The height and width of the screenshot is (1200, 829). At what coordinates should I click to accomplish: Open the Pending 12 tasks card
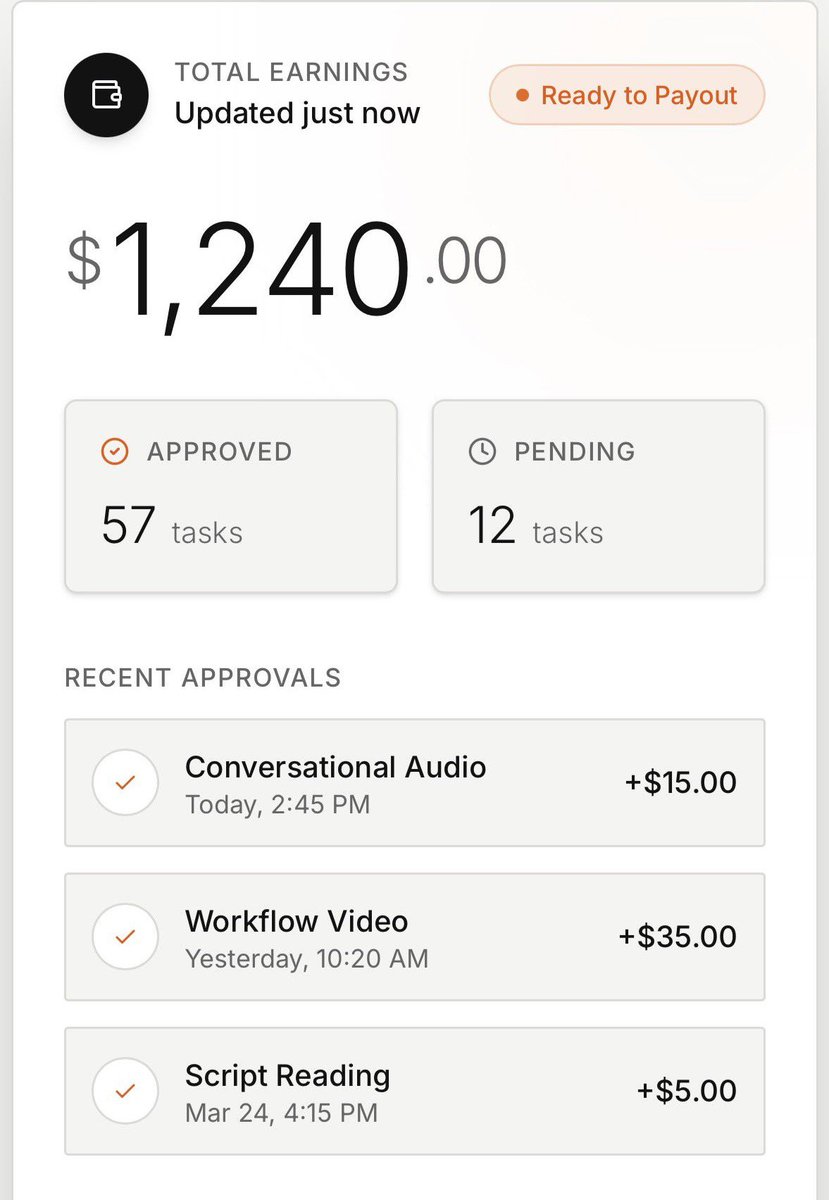pyautogui.click(x=598, y=496)
